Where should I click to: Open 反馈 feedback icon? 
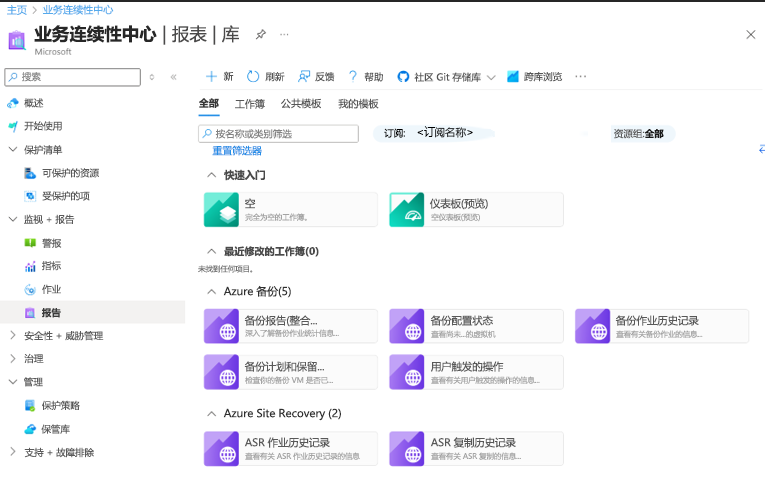click(x=304, y=77)
